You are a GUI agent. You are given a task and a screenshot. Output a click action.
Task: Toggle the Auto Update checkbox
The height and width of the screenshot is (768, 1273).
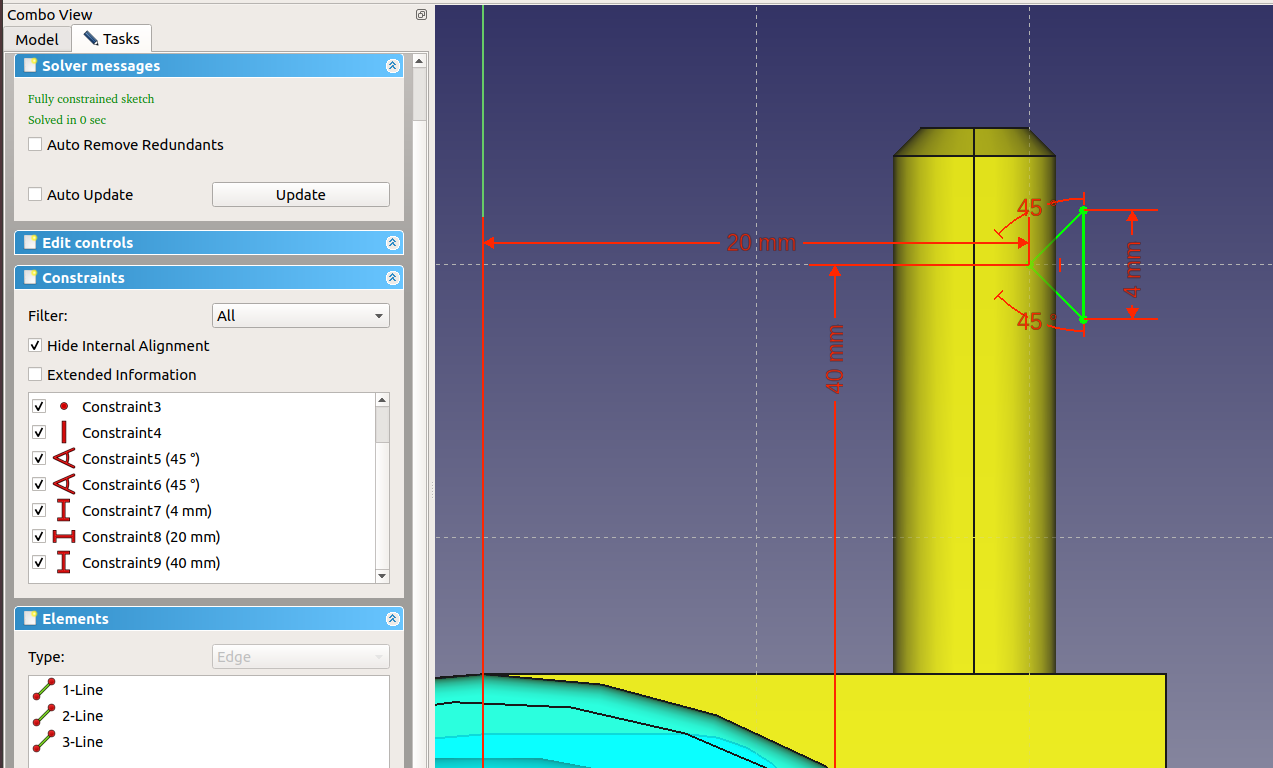pyautogui.click(x=35, y=195)
